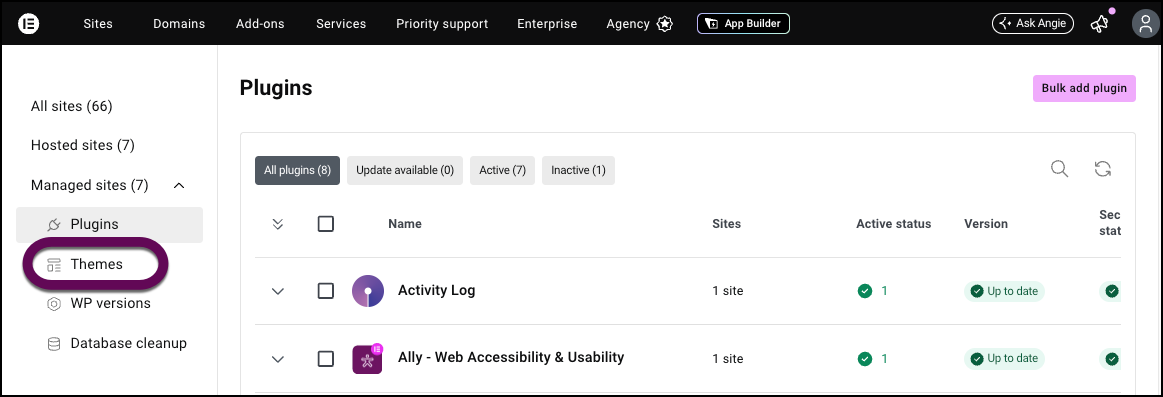Image resolution: width=1163 pixels, height=397 pixels.
Task: Click the Activity Log plugin icon
Action: (367, 291)
